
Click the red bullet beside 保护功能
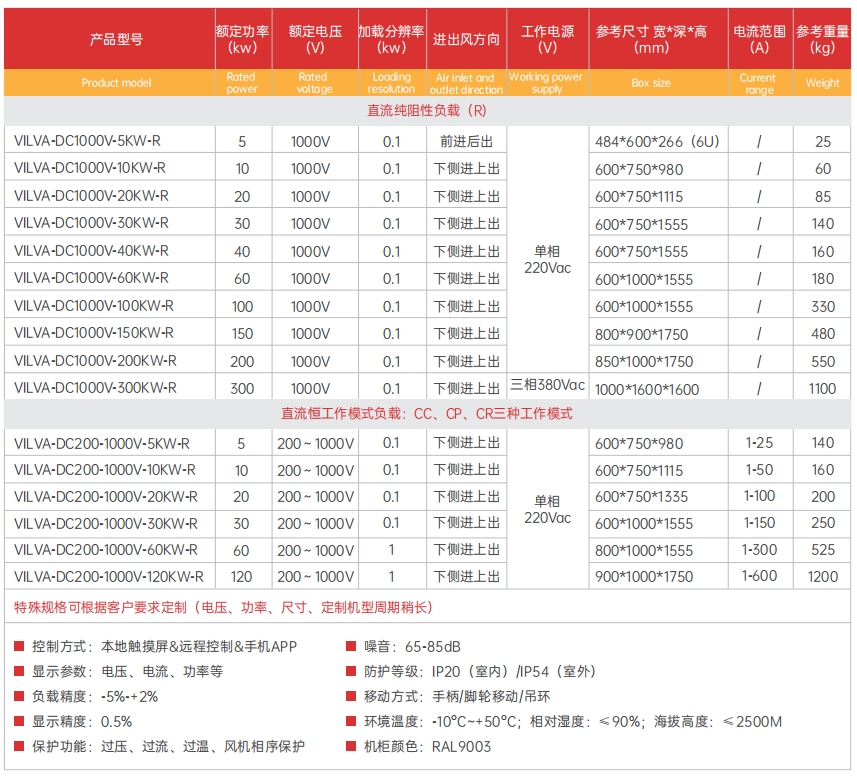[x=19, y=747]
